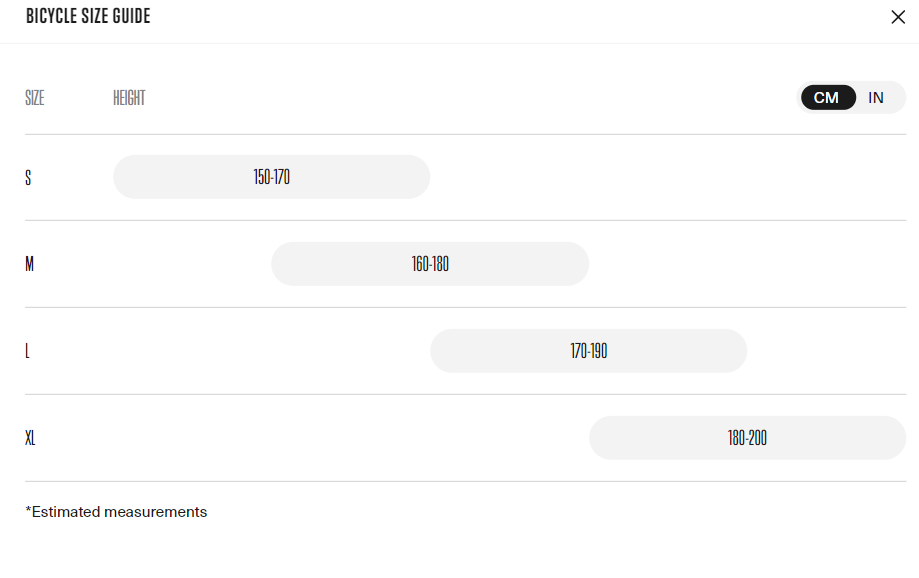Image resolution: width=919 pixels, height=578 pixels.
Task: Click the 170-190 height range bar
Action: (588, 351)
